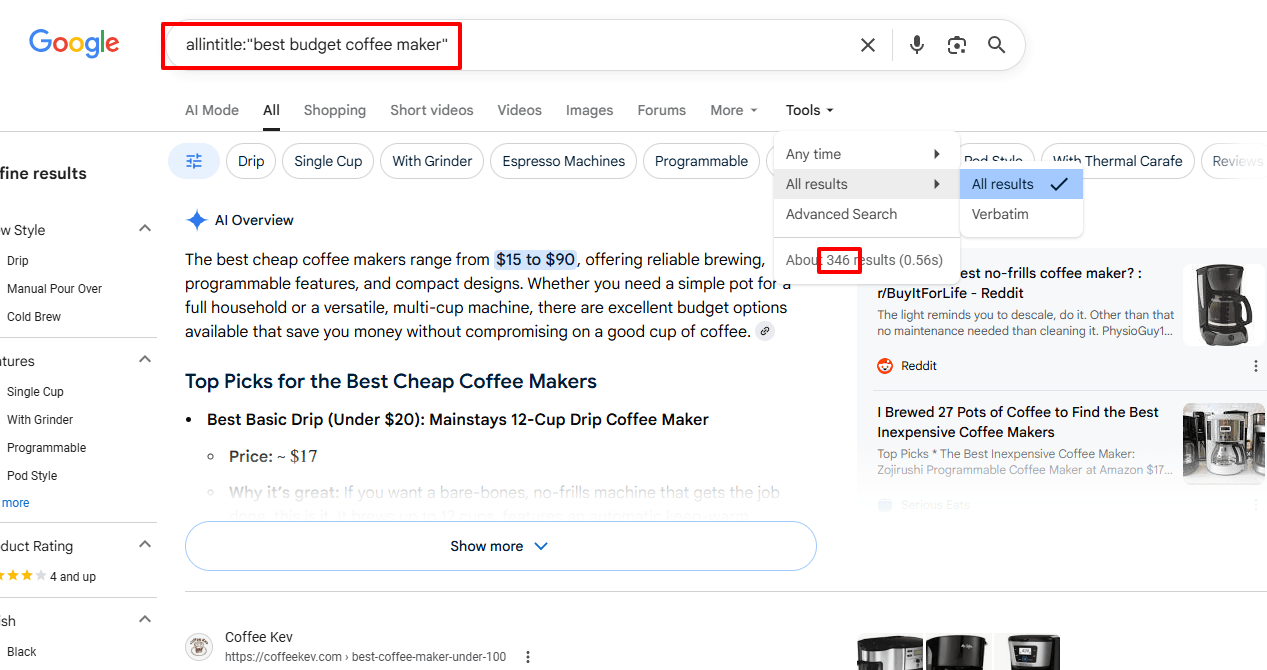Start voice search with the microphone icon
Viewport: 1267px width, 670px height.
pos(917,45)
